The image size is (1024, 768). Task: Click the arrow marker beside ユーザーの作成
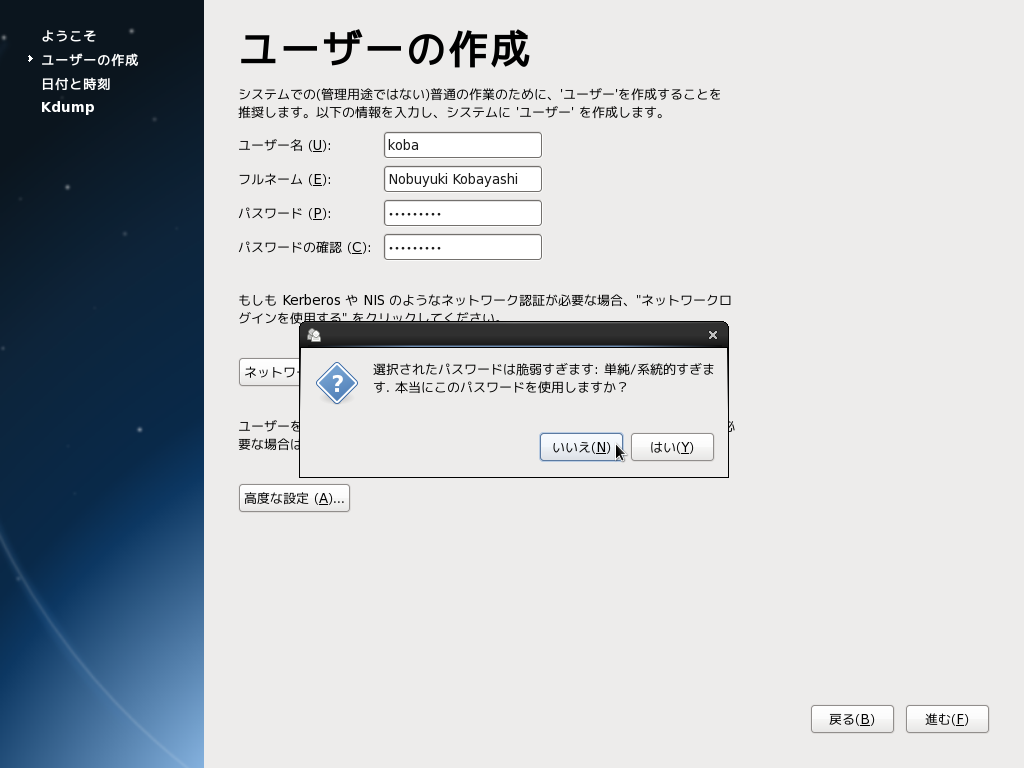[31, 59]
